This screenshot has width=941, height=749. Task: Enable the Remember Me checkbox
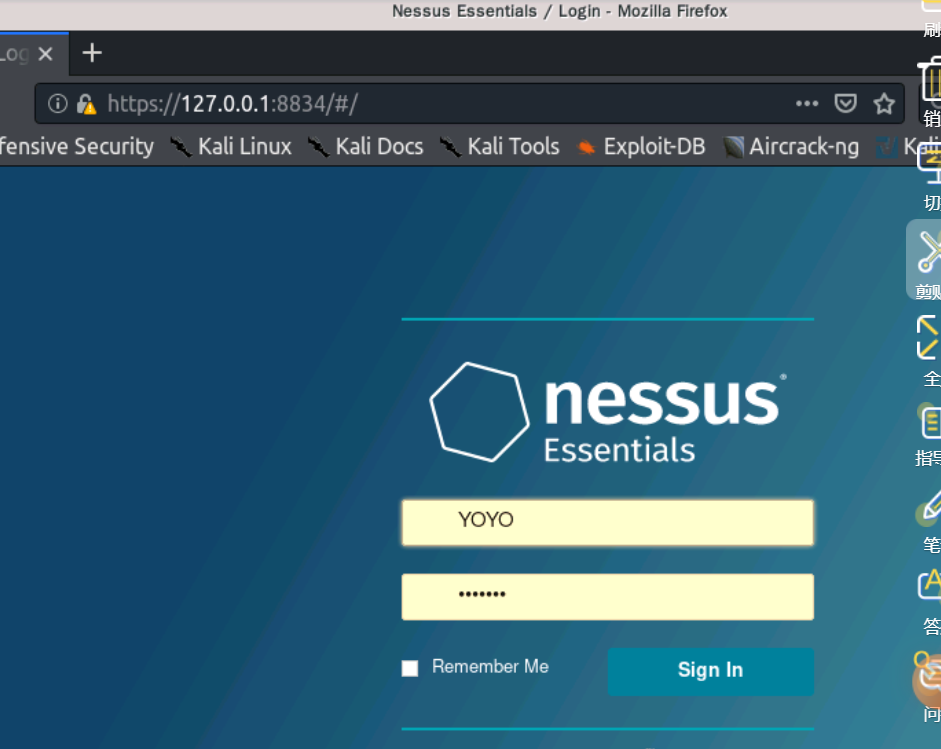[x=410, y=668]
